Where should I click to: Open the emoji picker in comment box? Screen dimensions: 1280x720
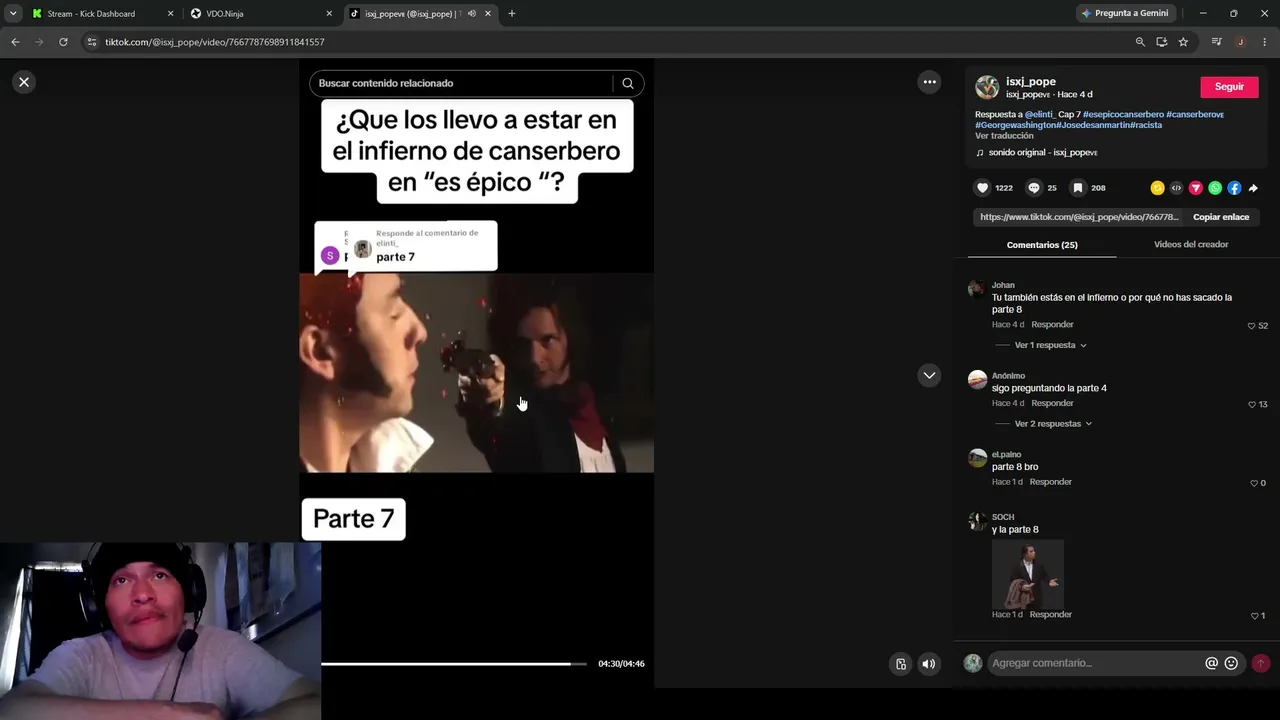point(1231,663)
